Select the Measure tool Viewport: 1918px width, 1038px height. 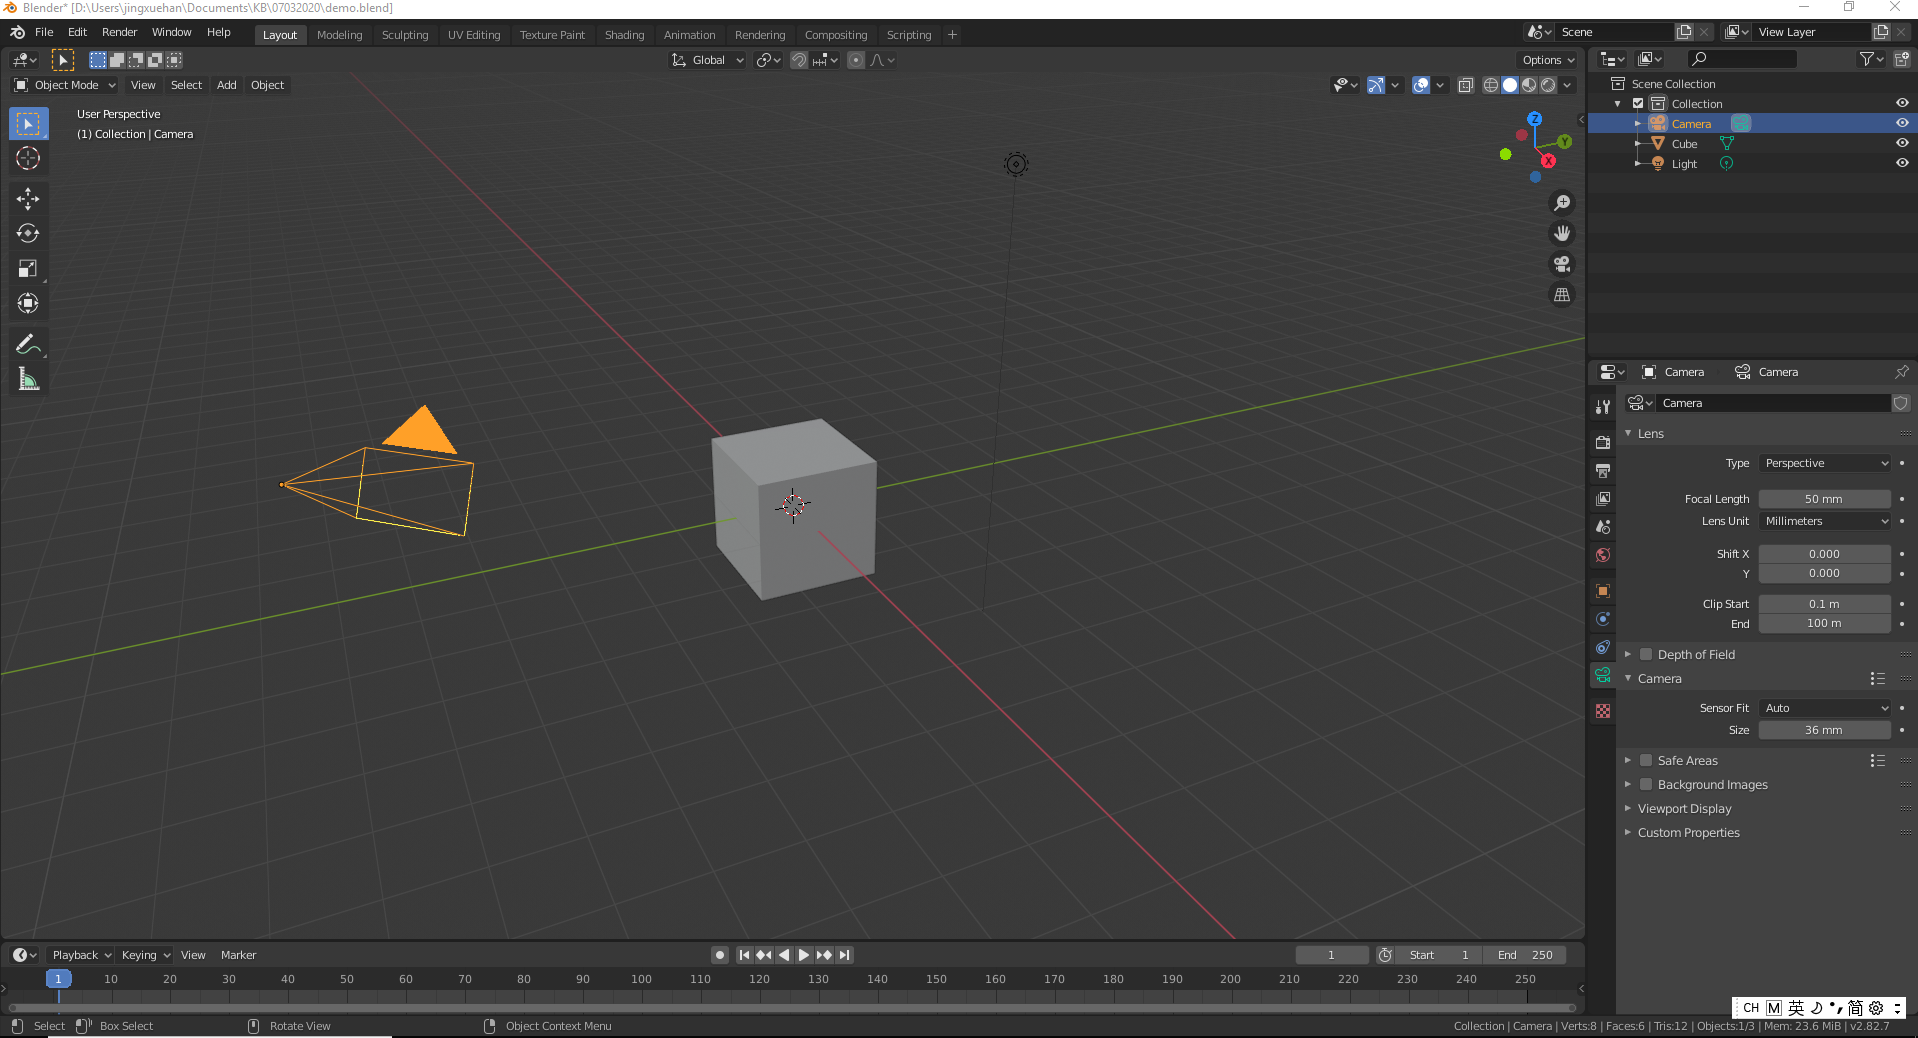click(28, 379)
